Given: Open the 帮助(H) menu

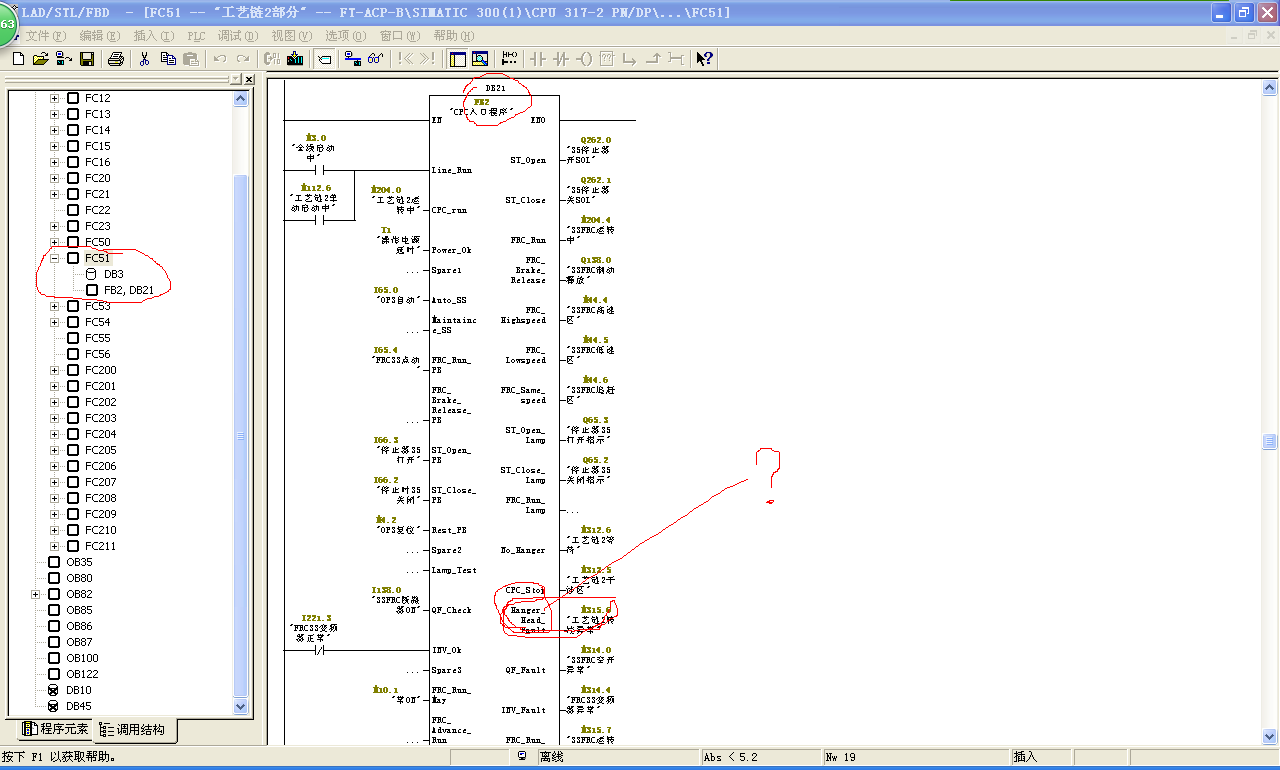Looking at the screenshot, I should [x=453, y=35].
